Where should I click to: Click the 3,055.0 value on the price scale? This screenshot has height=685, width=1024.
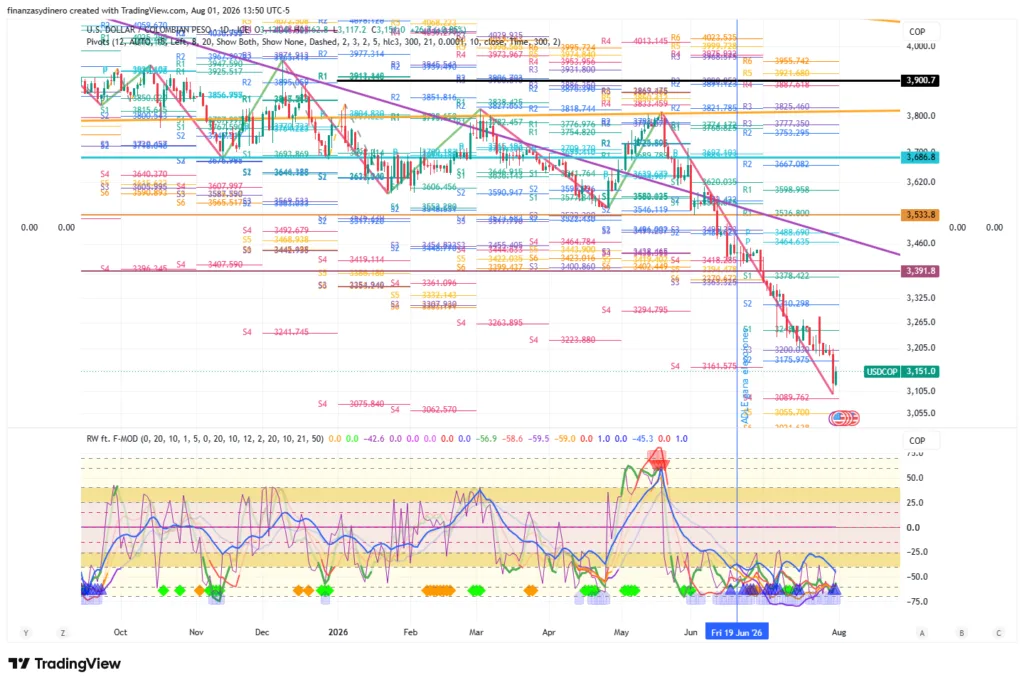click(x=921, y=413)
